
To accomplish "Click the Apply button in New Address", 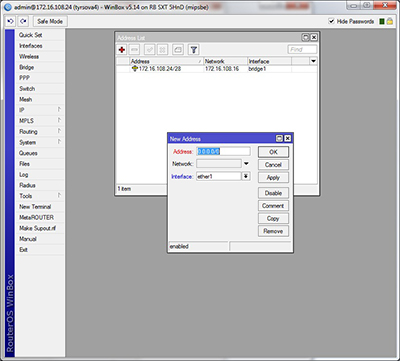I will [273, 178].
